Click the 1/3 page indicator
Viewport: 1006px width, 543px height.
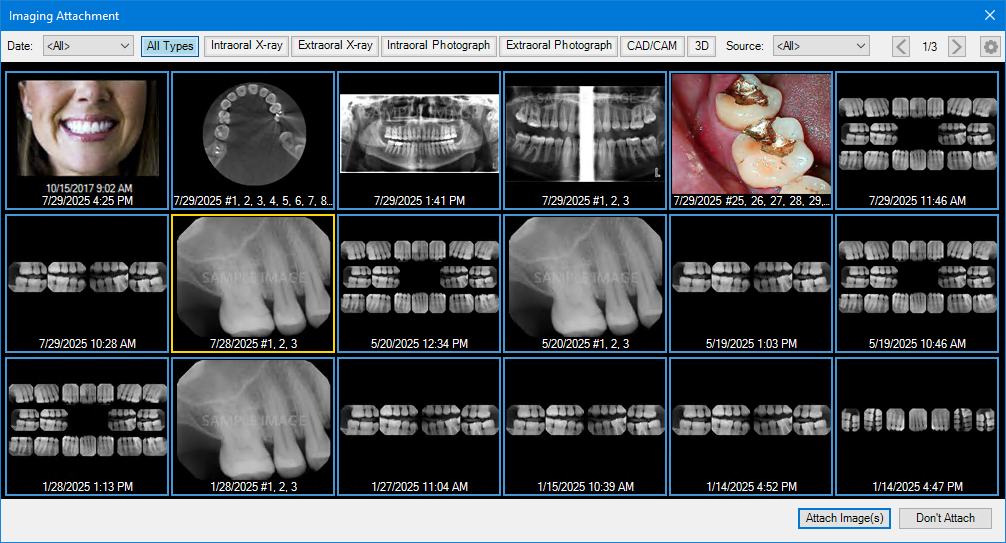929,46
